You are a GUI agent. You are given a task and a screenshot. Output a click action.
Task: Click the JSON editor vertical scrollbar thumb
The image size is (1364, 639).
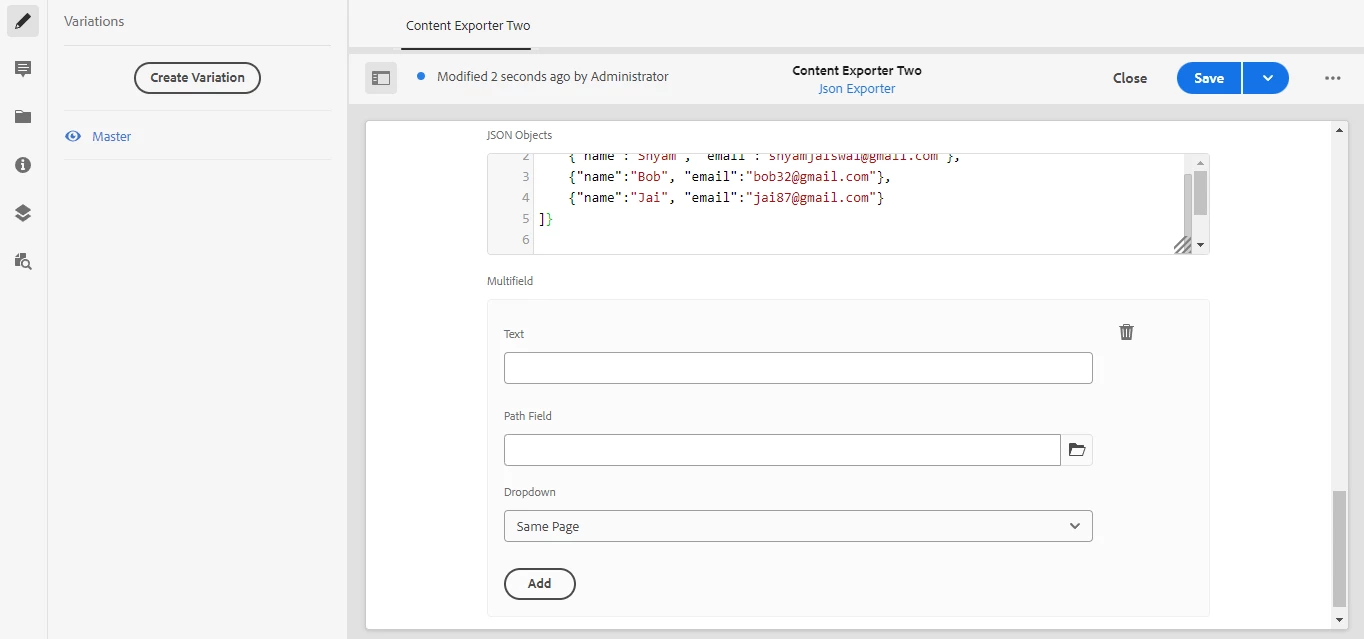[x=1200, y=192]
